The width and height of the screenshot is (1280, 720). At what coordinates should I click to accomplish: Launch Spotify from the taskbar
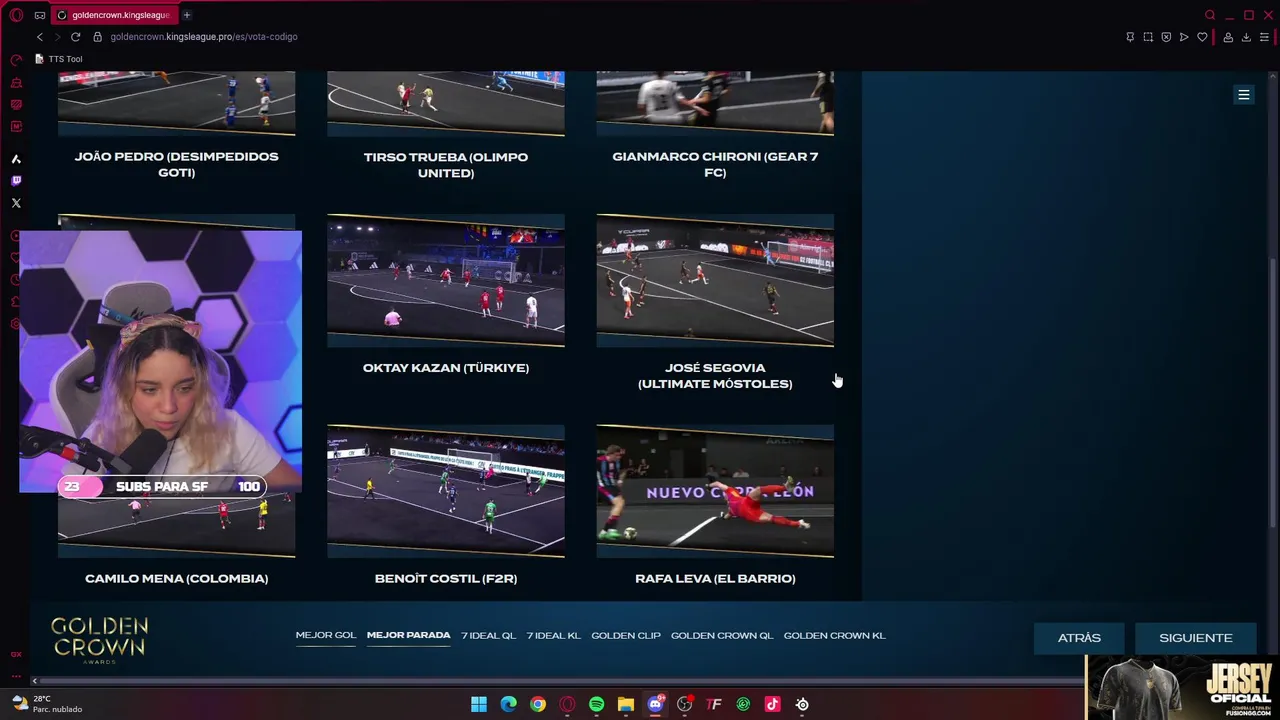pos(597,704)
